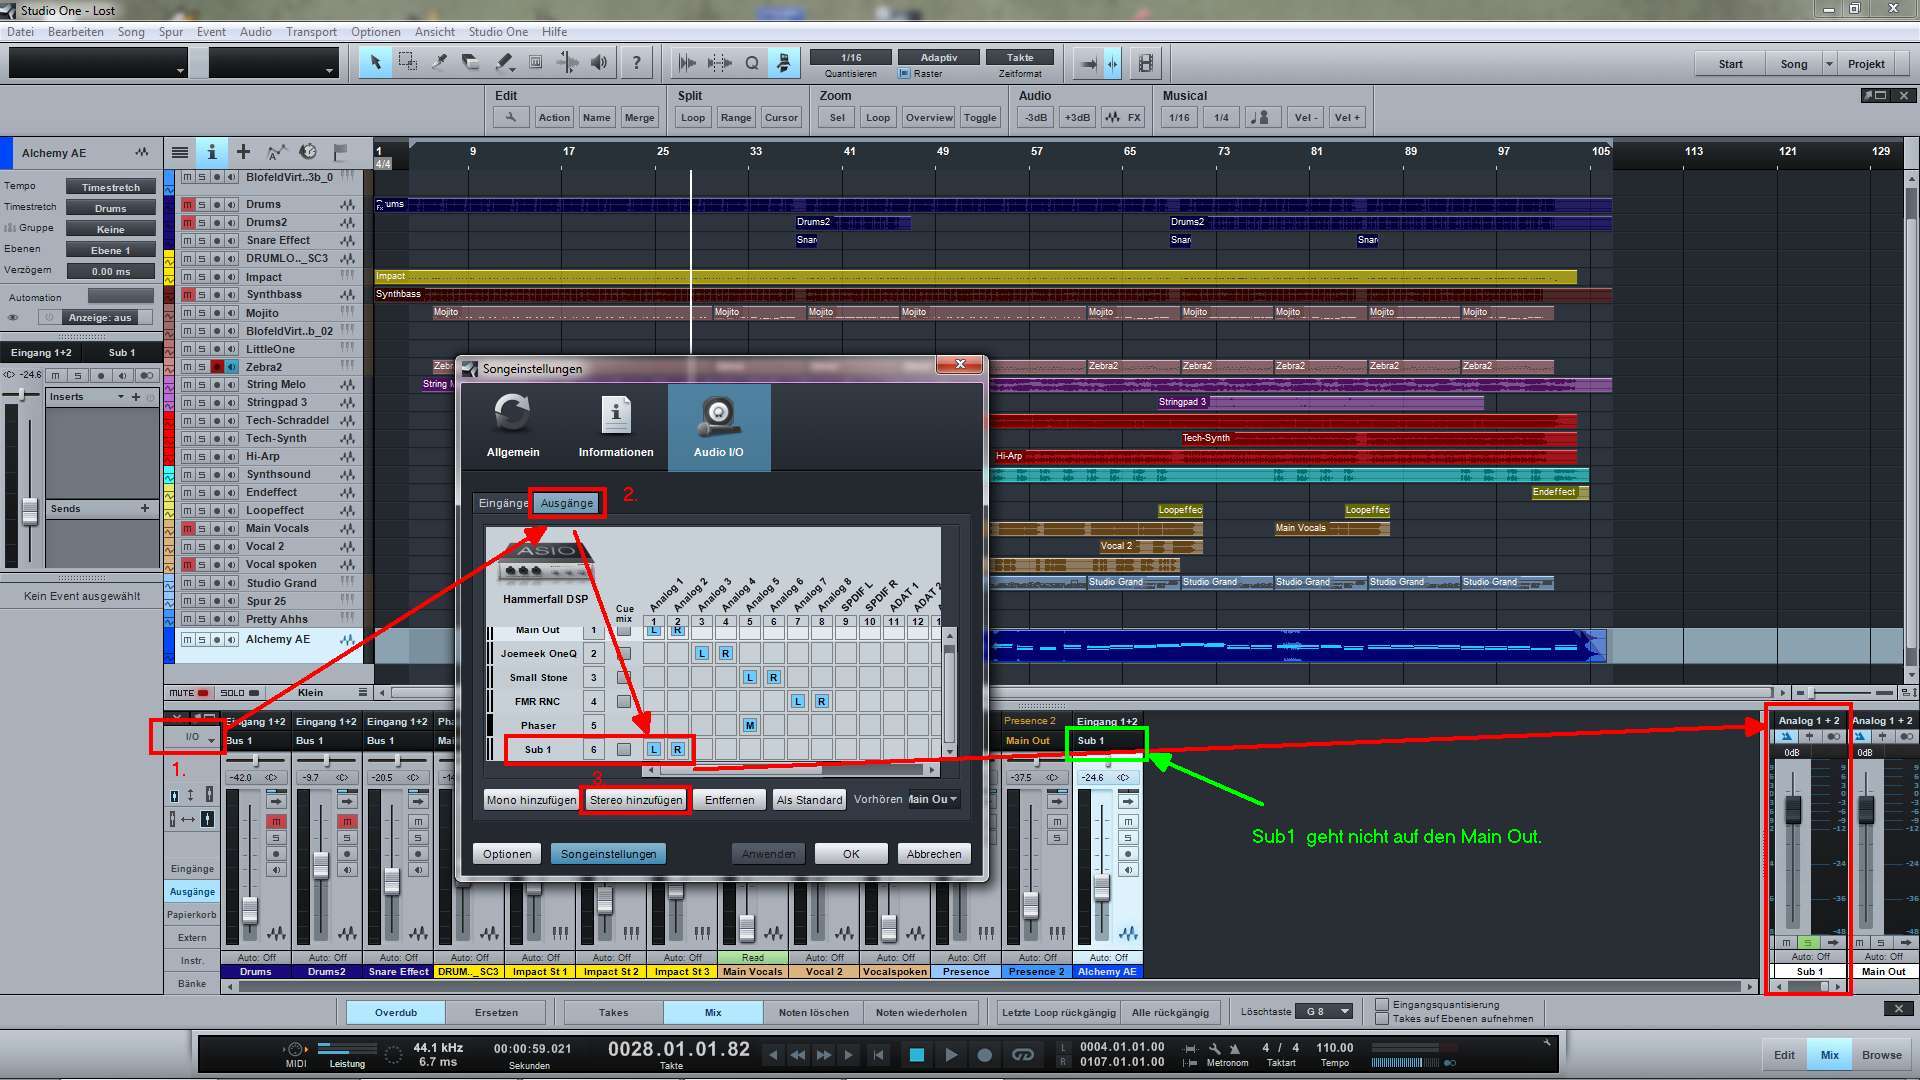Toggle Cue mix checkbox for Sub 1
This screenshot has width=1920, height=1080.
pyautogui.click(x=624, y=749)
